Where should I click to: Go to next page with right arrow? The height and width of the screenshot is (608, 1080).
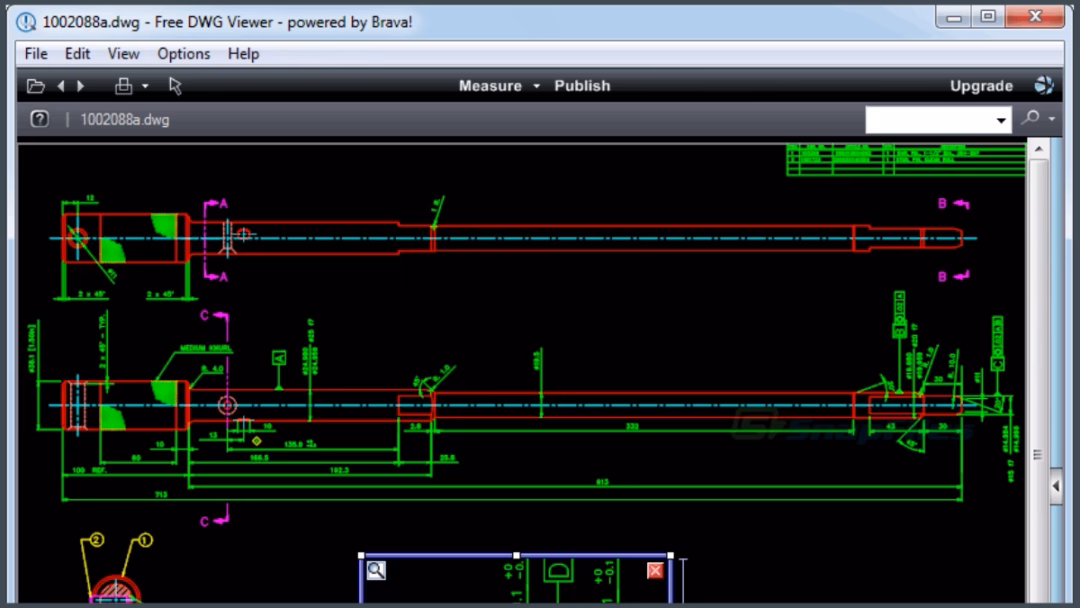(x=81, y=86)
